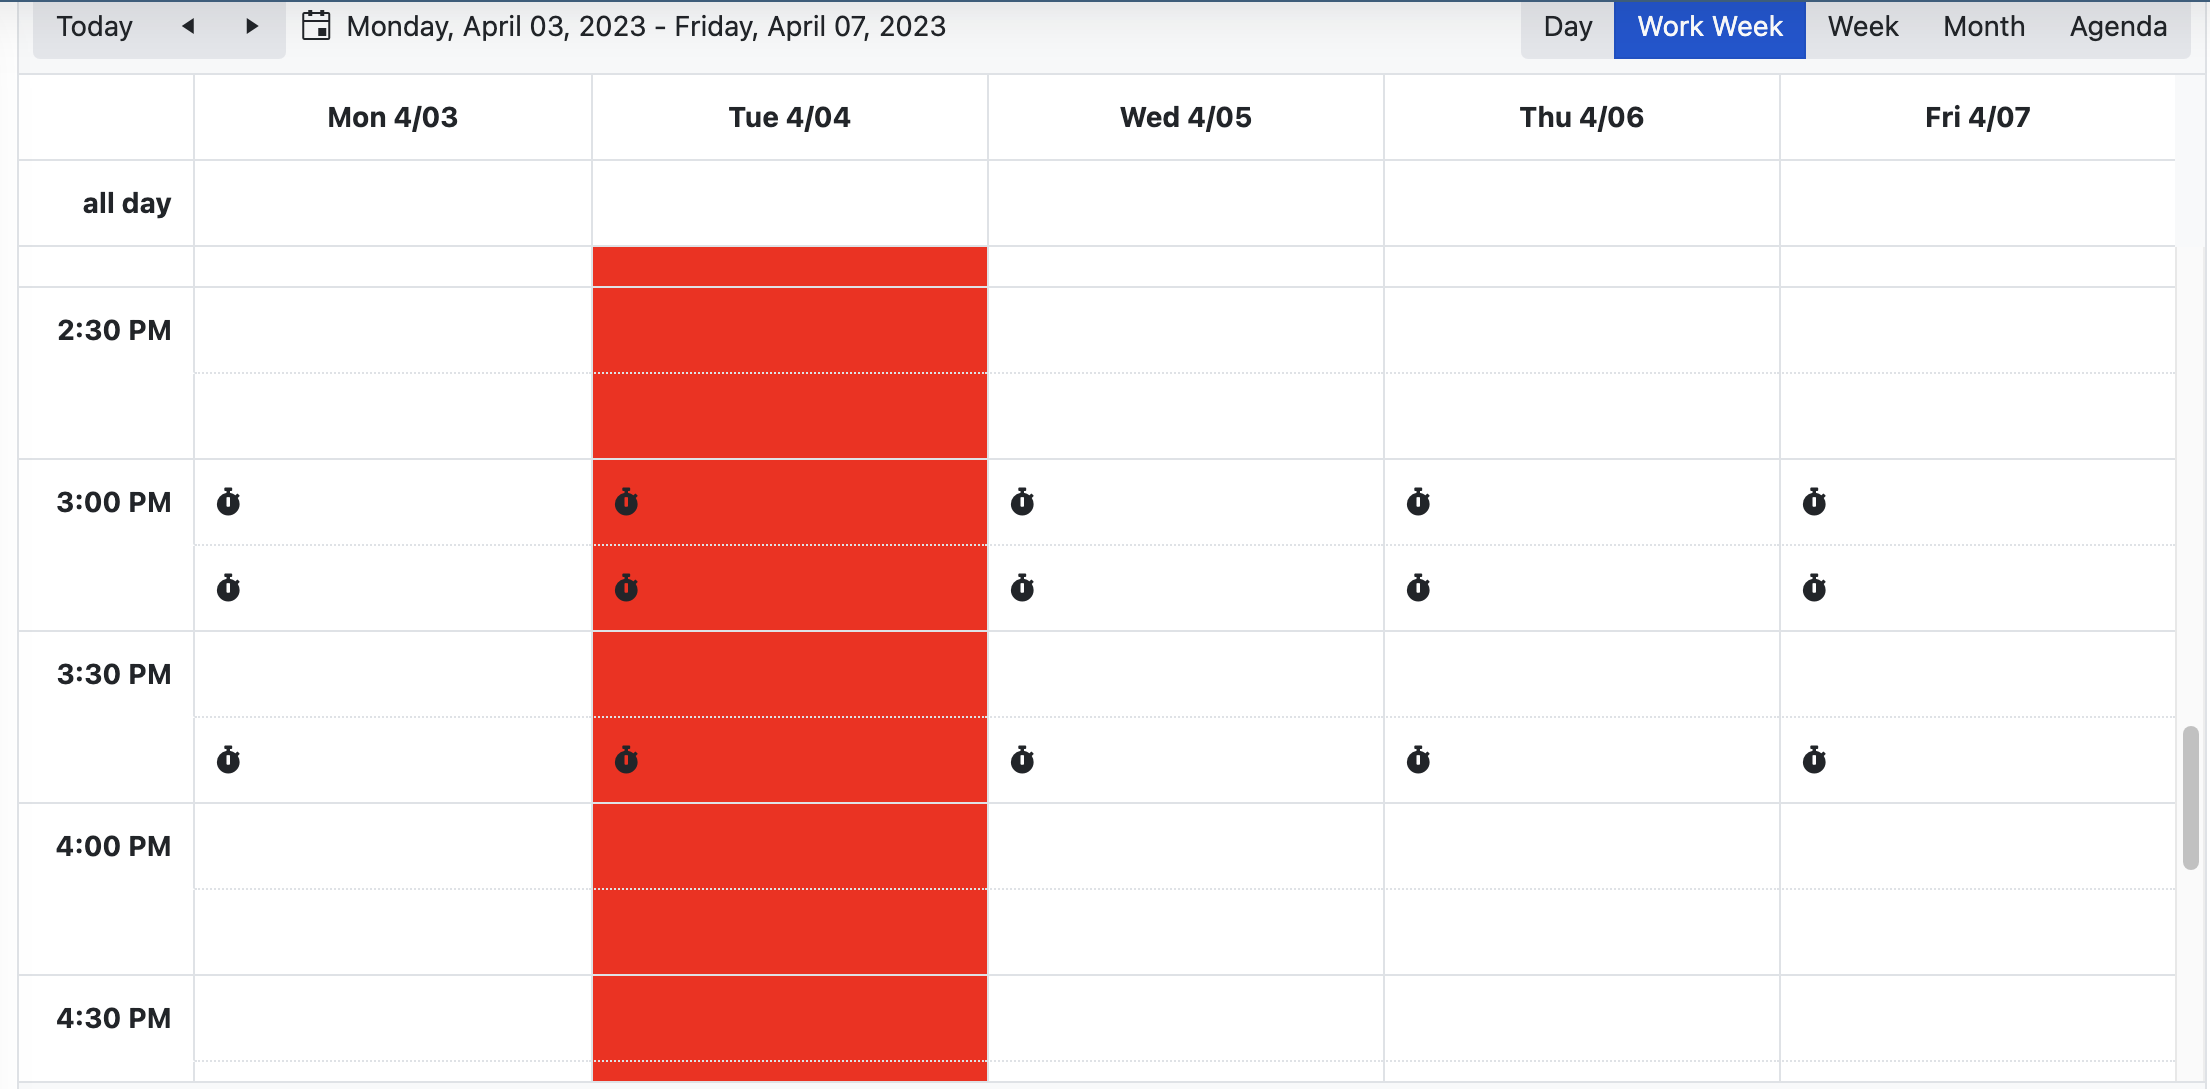Click the vertical scrollbar thumb
The image size is (2210, 1089).
tap(2190, 797)
